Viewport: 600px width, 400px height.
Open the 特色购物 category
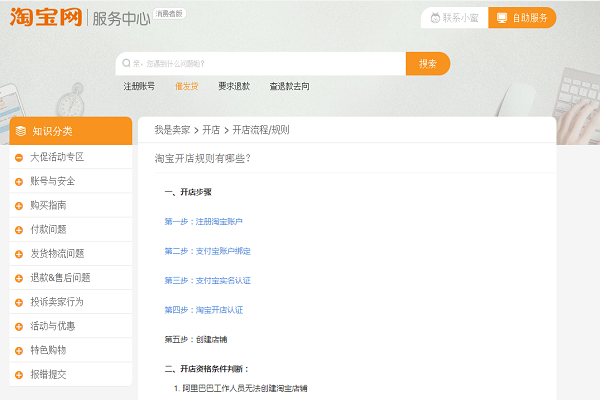48,350
